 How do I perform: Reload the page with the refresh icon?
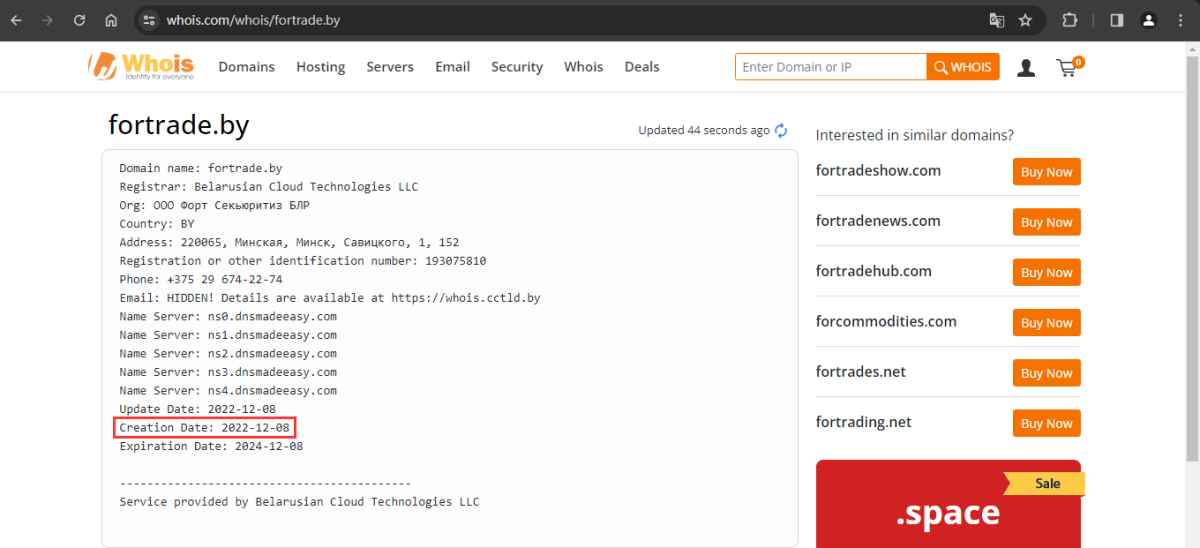point(79,20)
